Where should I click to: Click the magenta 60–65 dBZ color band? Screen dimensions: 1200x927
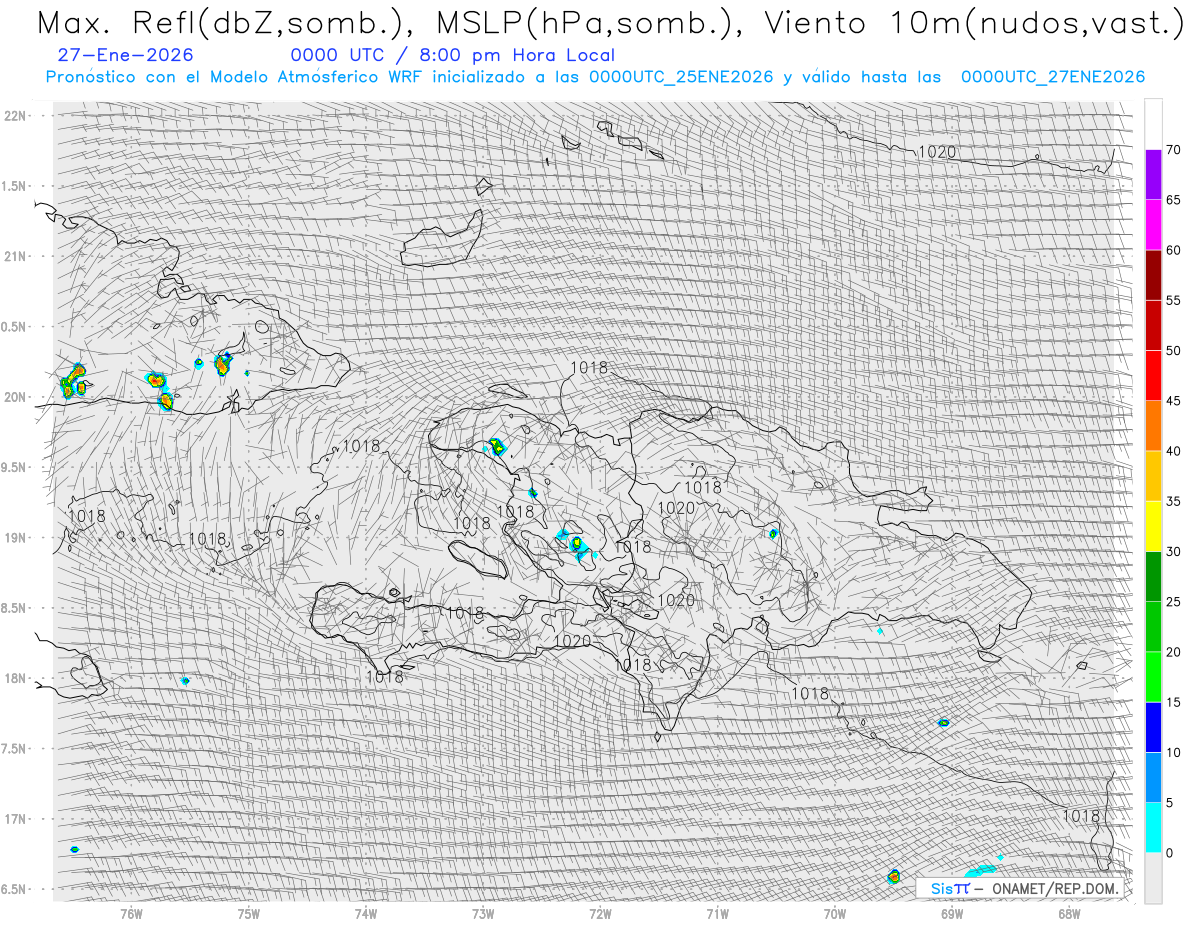(x=1153, y=225)
